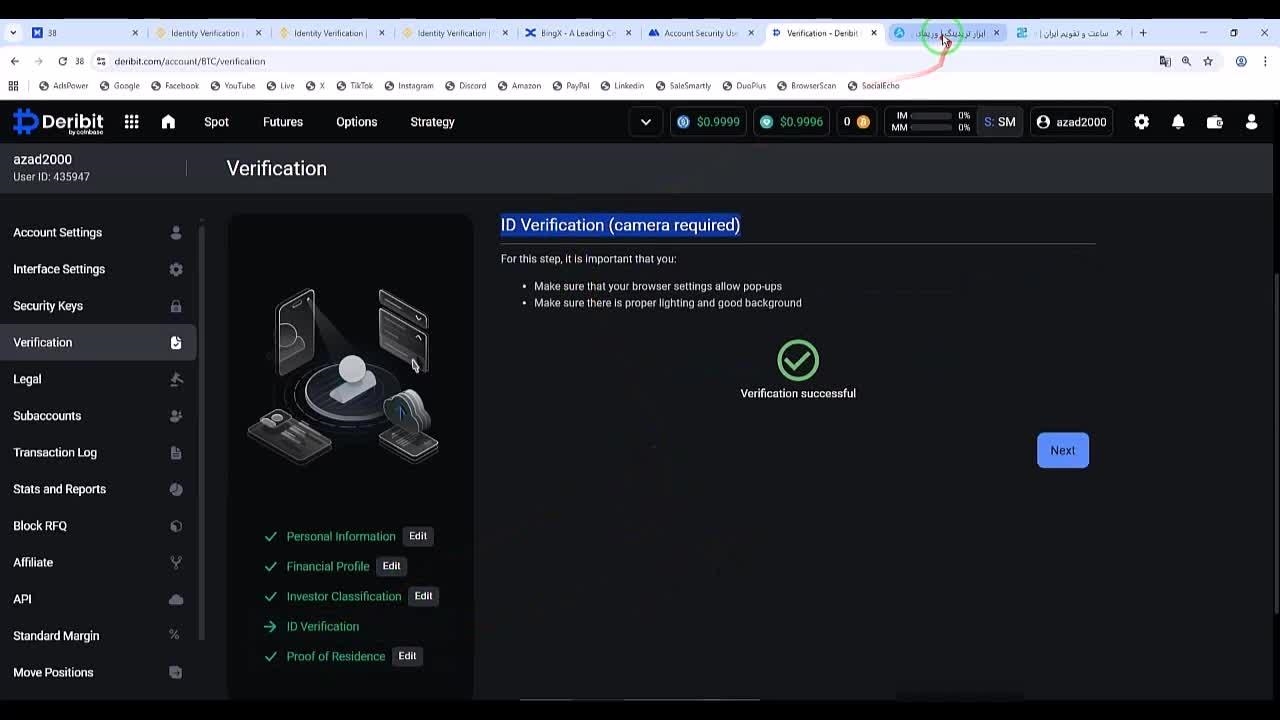Toggle the S: SM margin mode indicator
Image resolution: width=1280 pixels, height=720 pixels.
coord(999,122)
